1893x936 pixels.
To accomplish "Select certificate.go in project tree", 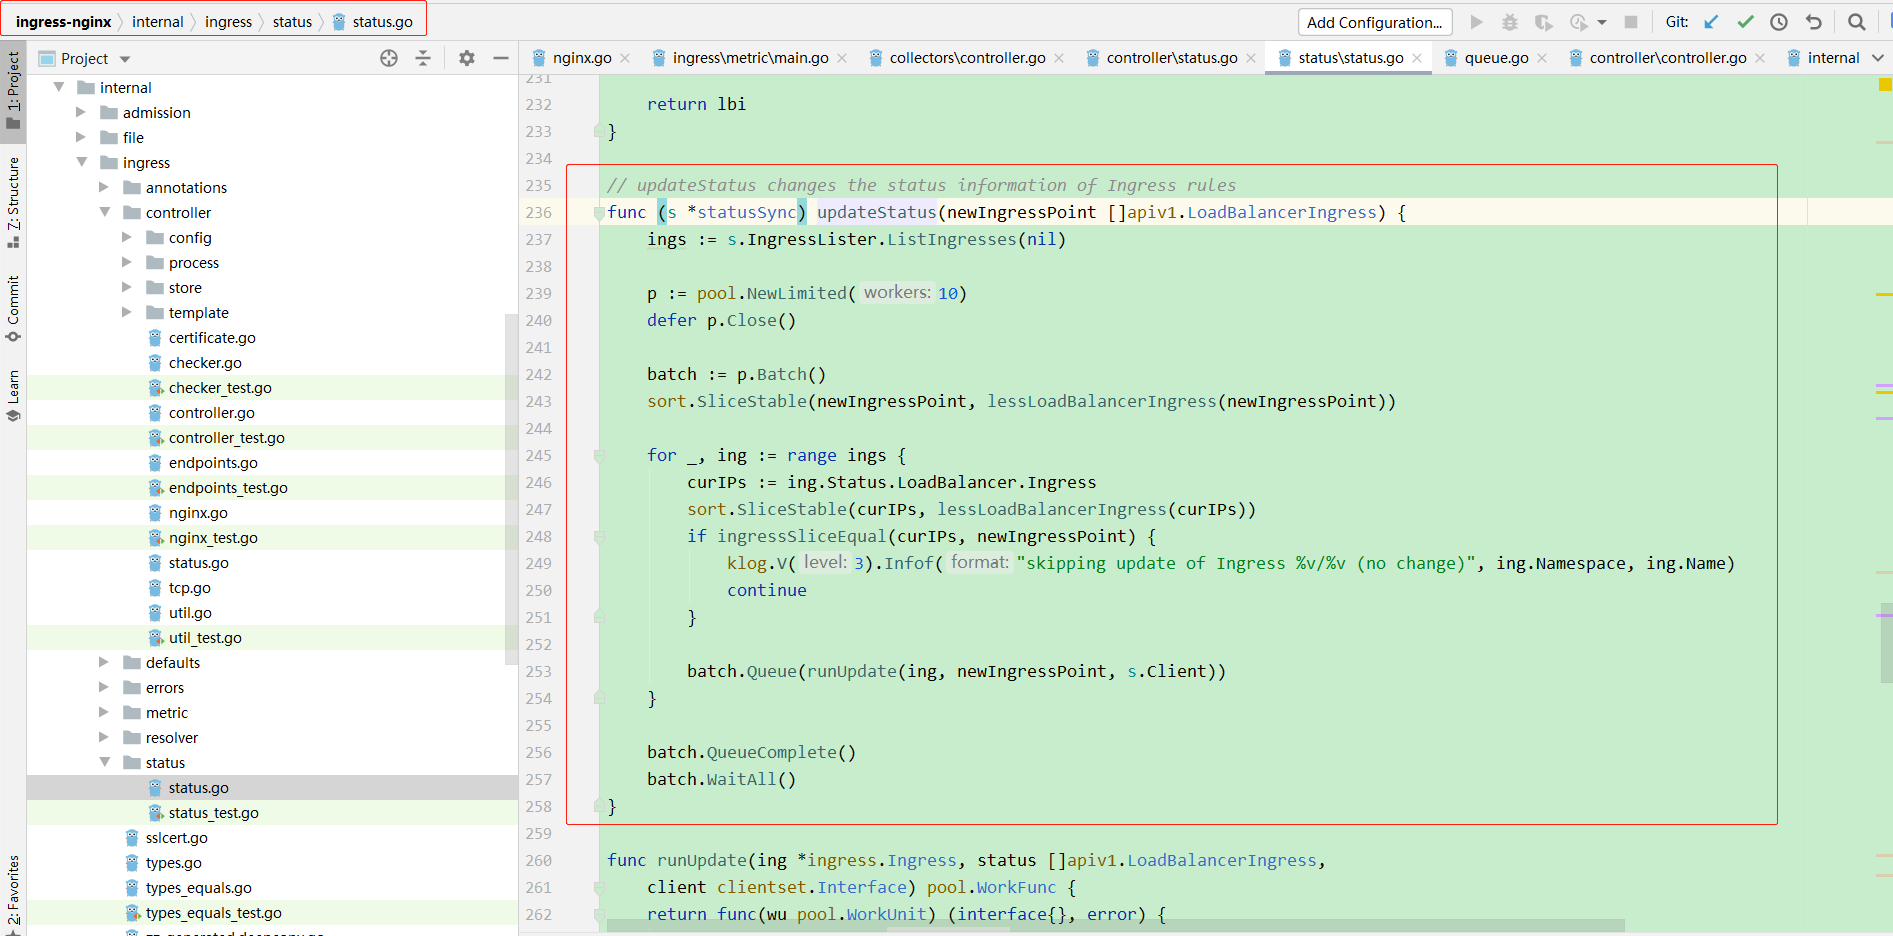I will (x=212, y=338).
